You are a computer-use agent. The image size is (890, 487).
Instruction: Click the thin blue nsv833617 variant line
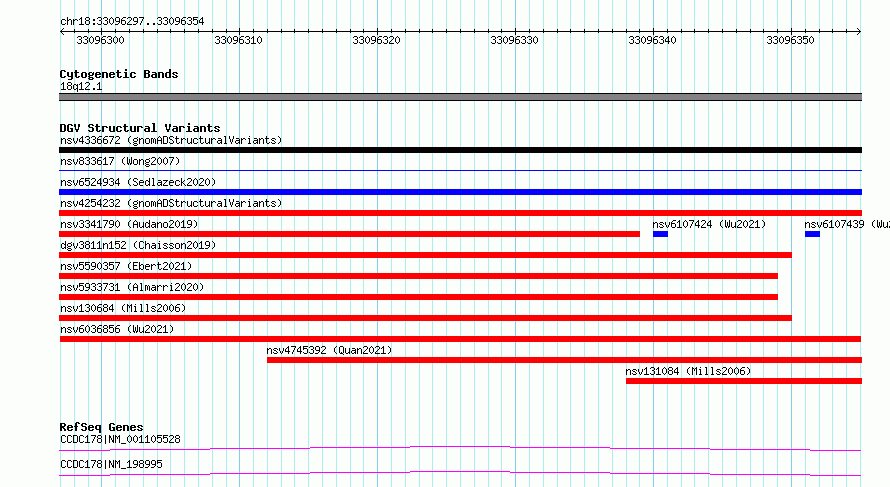(460, 170)
